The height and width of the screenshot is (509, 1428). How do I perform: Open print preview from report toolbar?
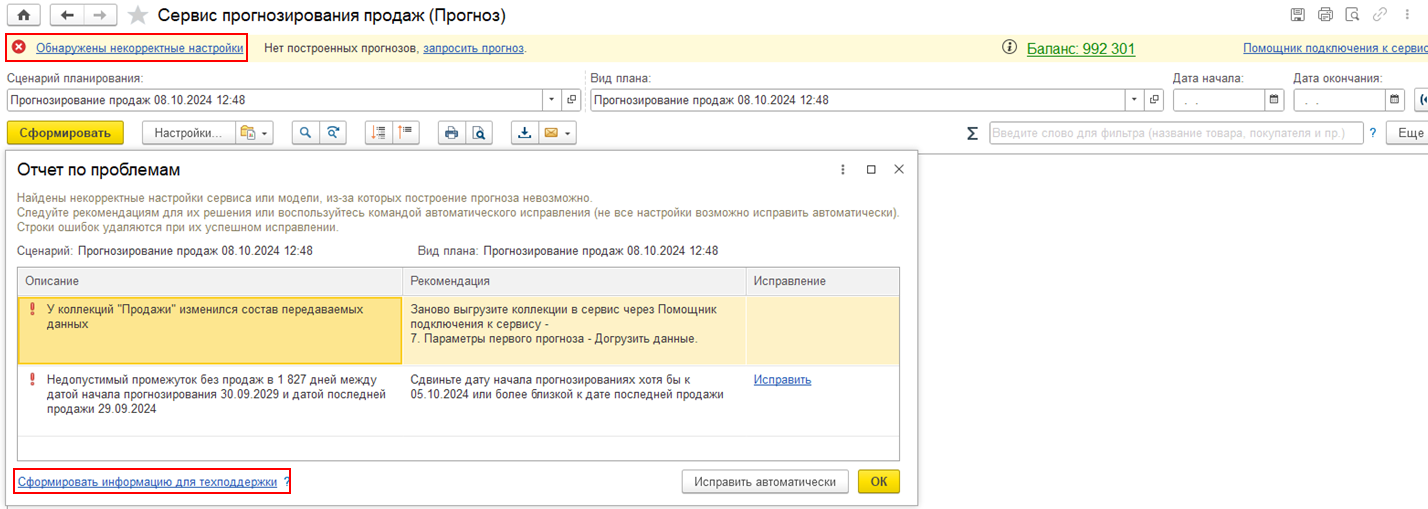(x=480, y=133)
